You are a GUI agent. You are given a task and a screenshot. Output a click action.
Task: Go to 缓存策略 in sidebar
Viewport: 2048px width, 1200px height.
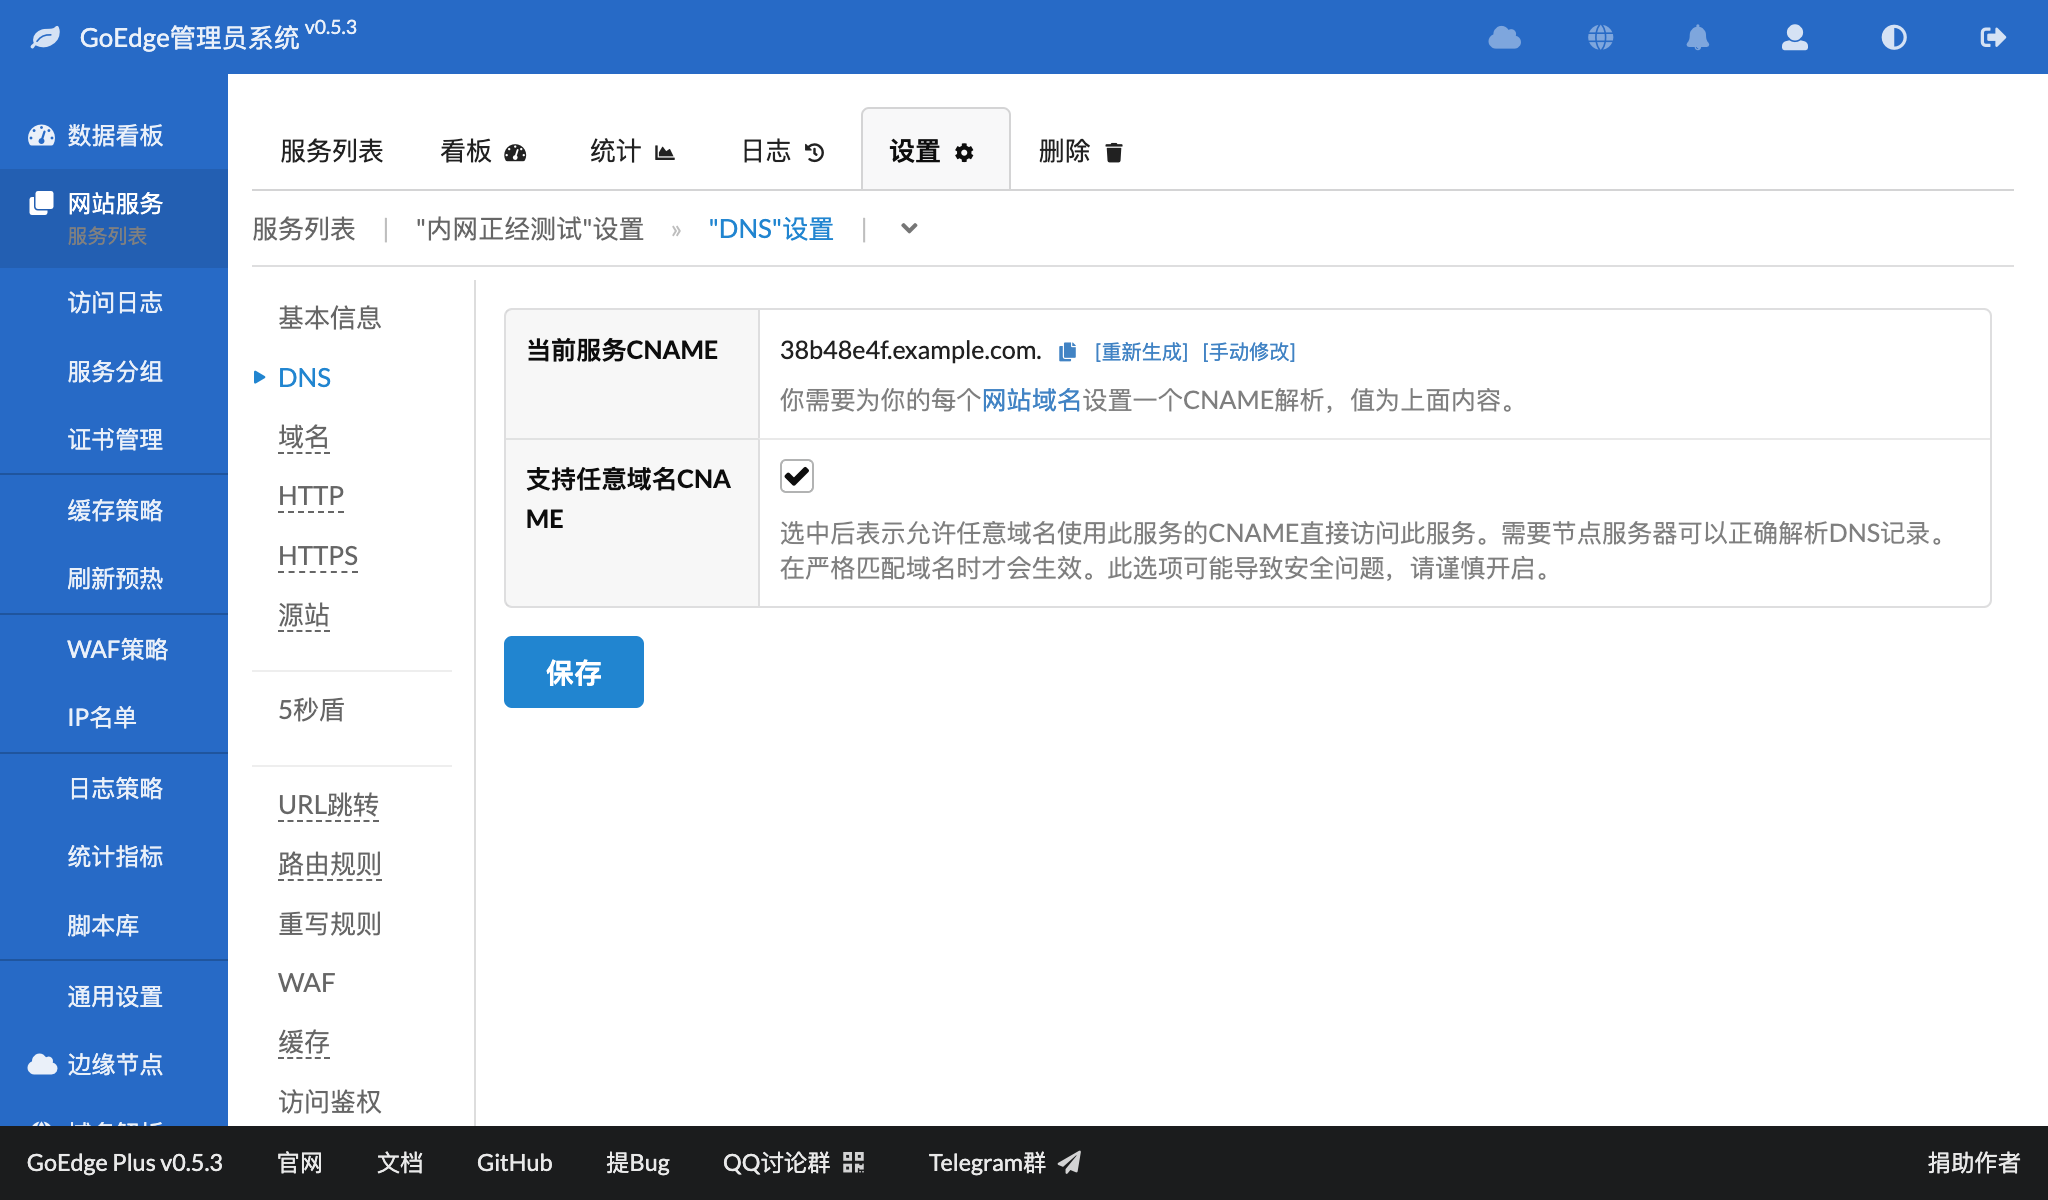114,511
